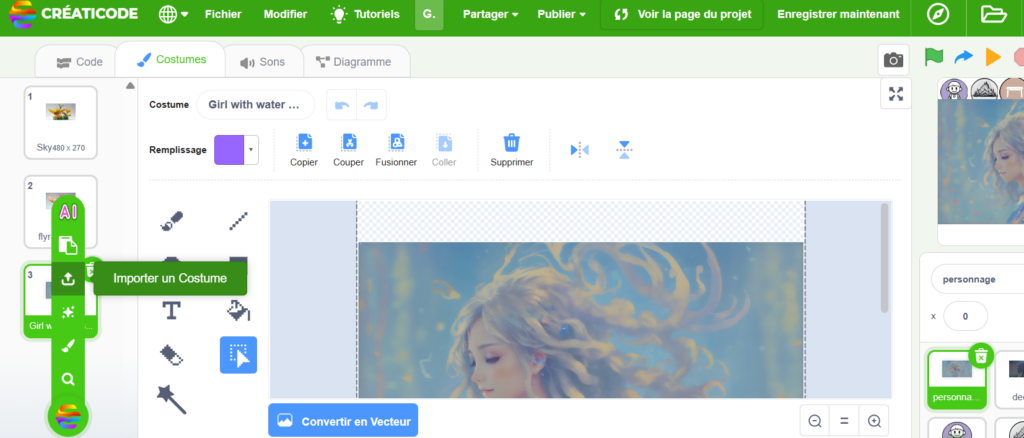Click the sprite name field personnage
Image resolution: width=1024 pixels, height=438 pixels.
click(x=977, y=279)
